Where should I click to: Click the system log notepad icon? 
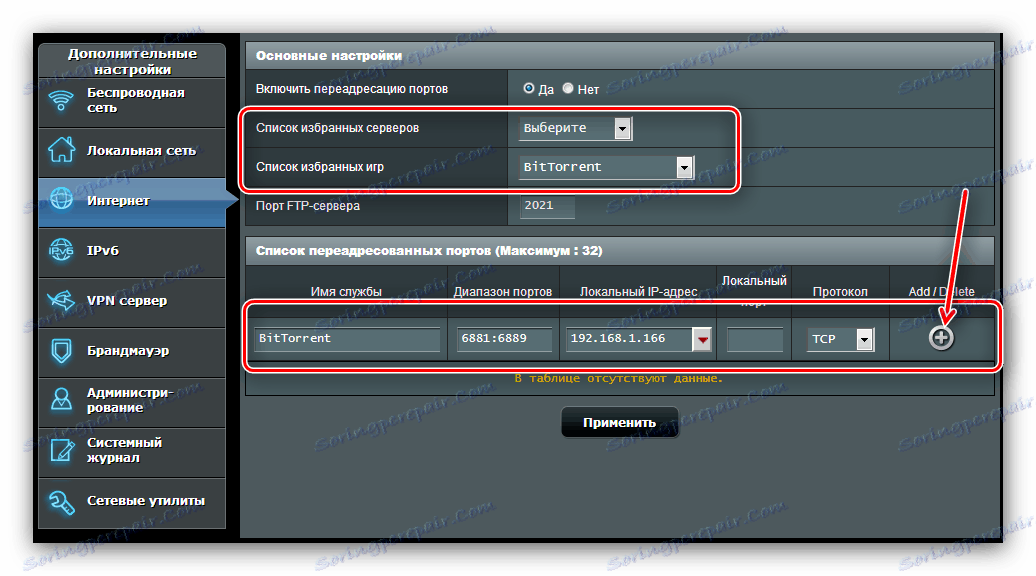[61, 450]
